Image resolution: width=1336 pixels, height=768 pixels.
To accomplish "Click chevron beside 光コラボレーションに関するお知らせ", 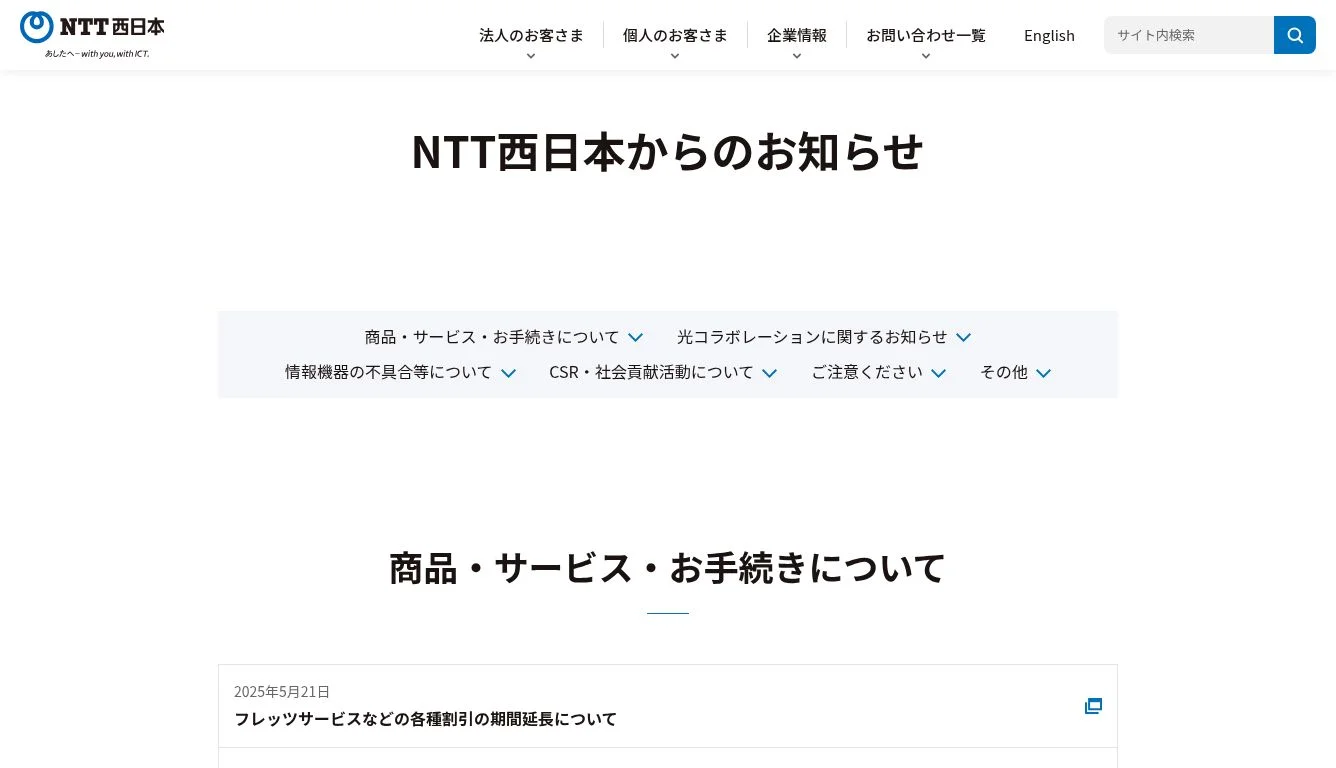I will (x=963, y=338).
